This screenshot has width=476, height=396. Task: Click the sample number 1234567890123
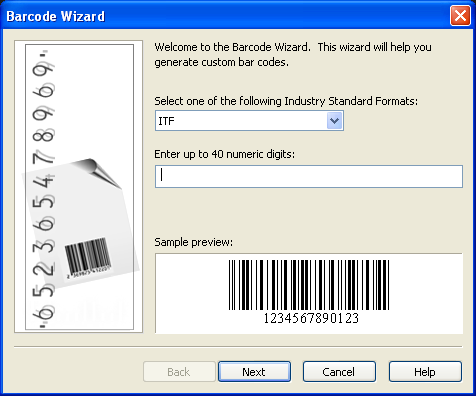[311, 318]
